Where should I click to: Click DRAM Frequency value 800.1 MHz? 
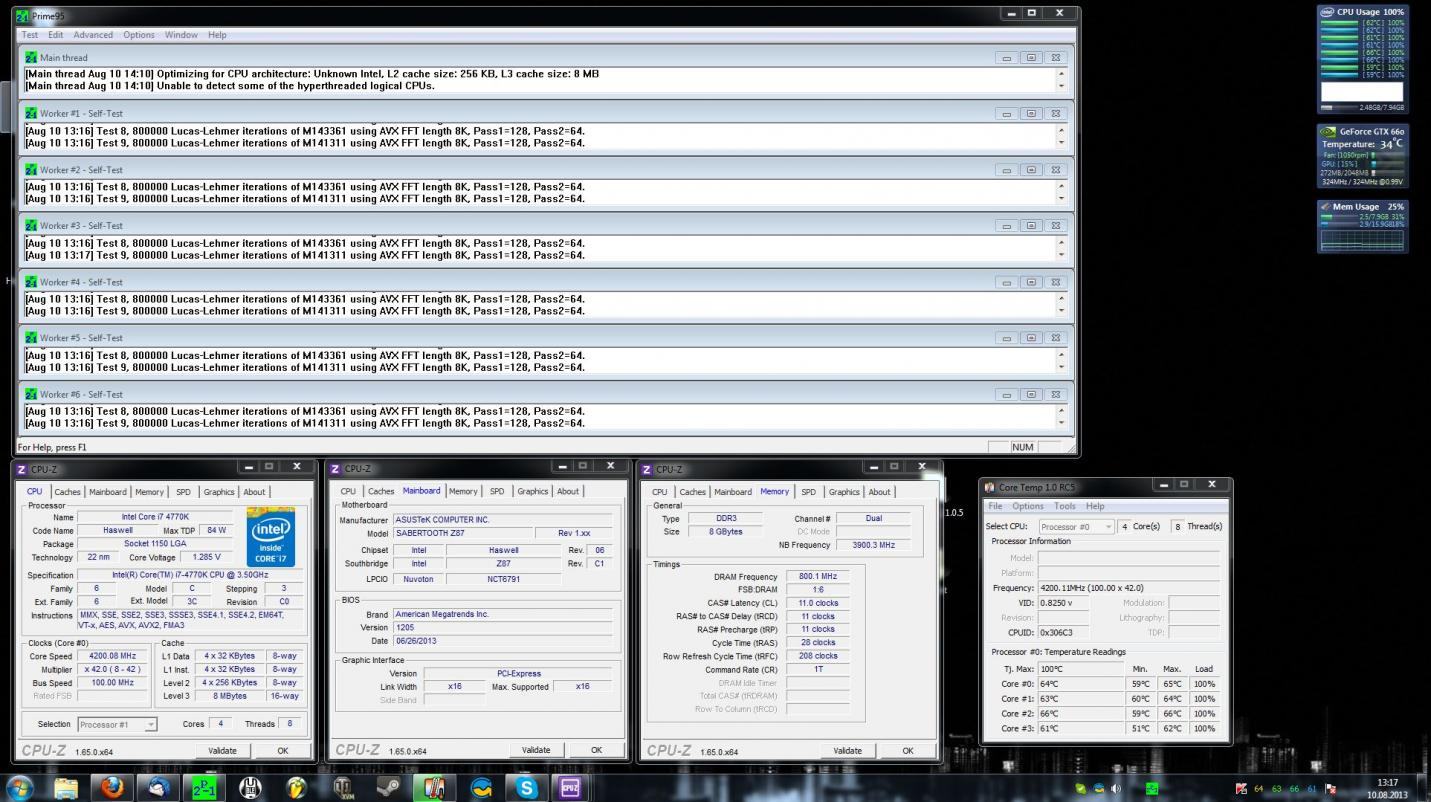pos(817,577)
